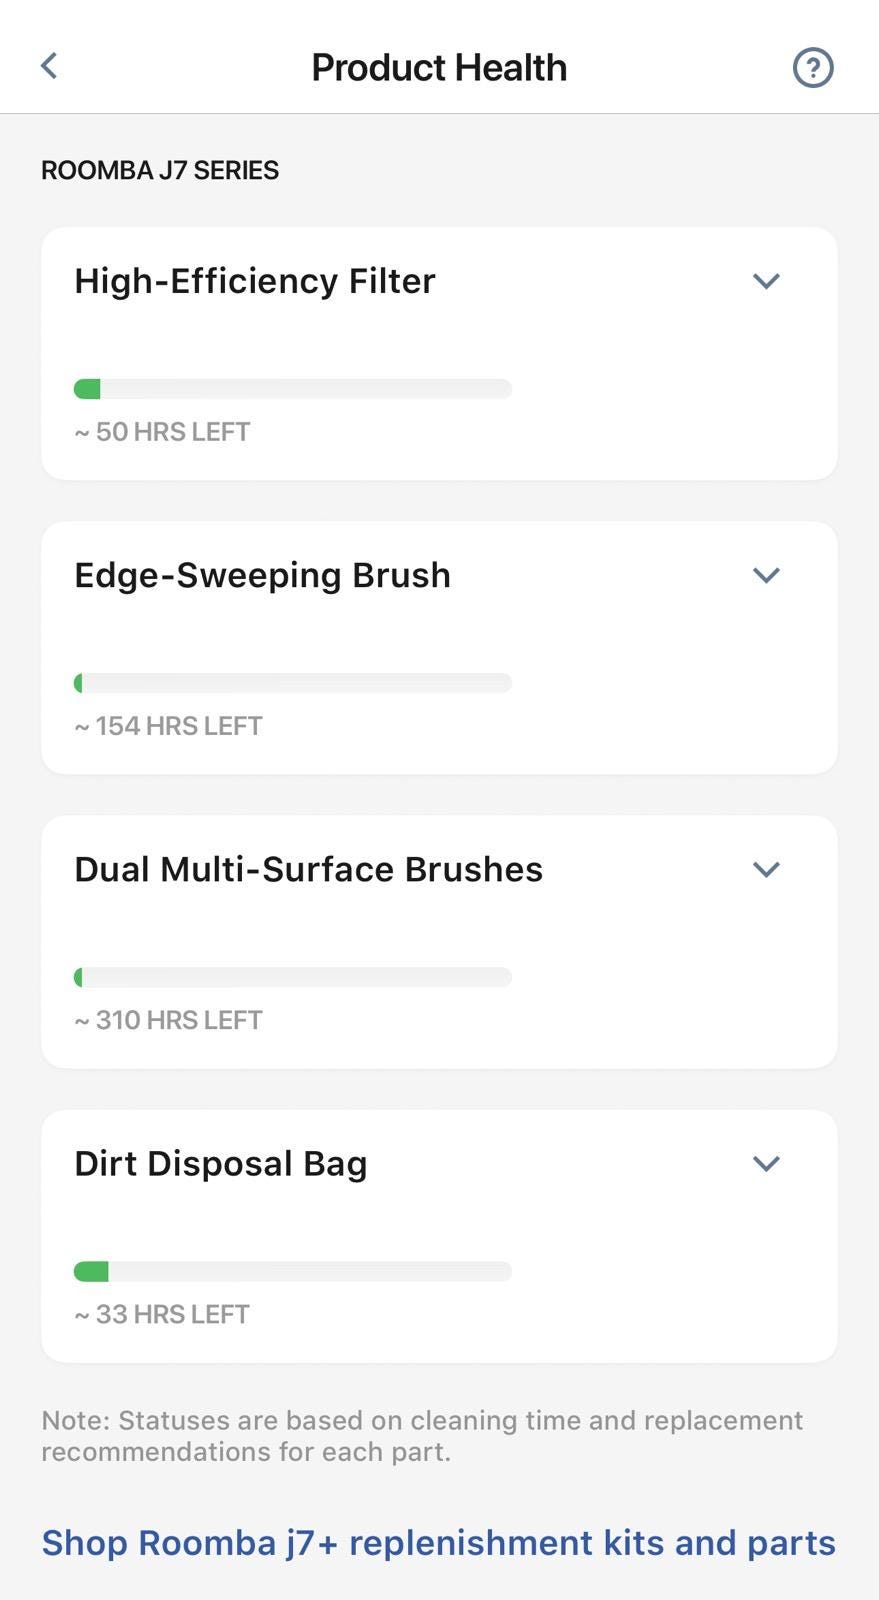Image resolution: width=879 pixels, height=1600 pixels.
Task: Select the Dirt Disposal Bag title
Action: (221, 1164)
